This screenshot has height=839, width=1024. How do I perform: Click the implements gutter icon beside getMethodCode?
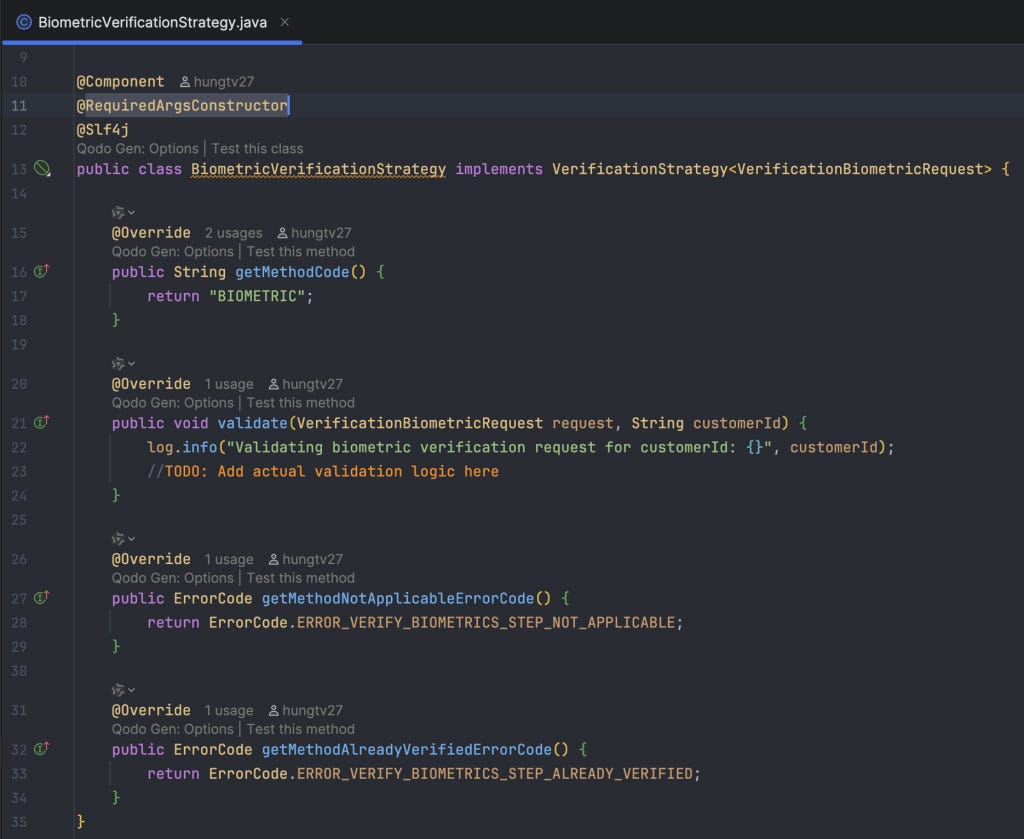pos(41,271)
